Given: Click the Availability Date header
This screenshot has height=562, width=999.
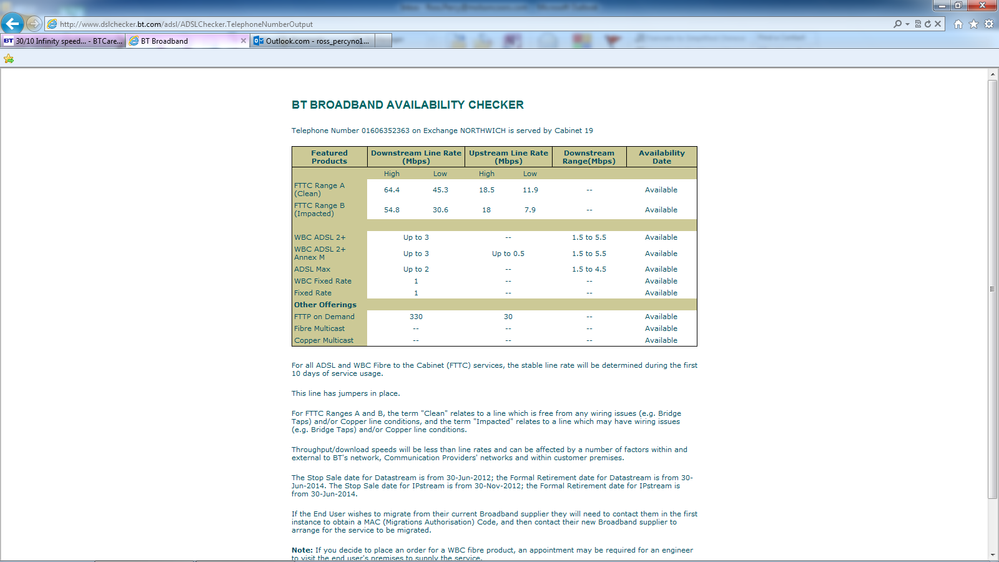Looking at the screenshot, I should pyautogui.click(x=661, y=157).
